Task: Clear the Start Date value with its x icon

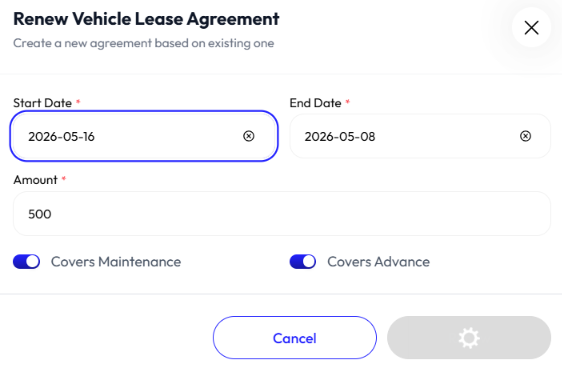Action: (249, 136)
